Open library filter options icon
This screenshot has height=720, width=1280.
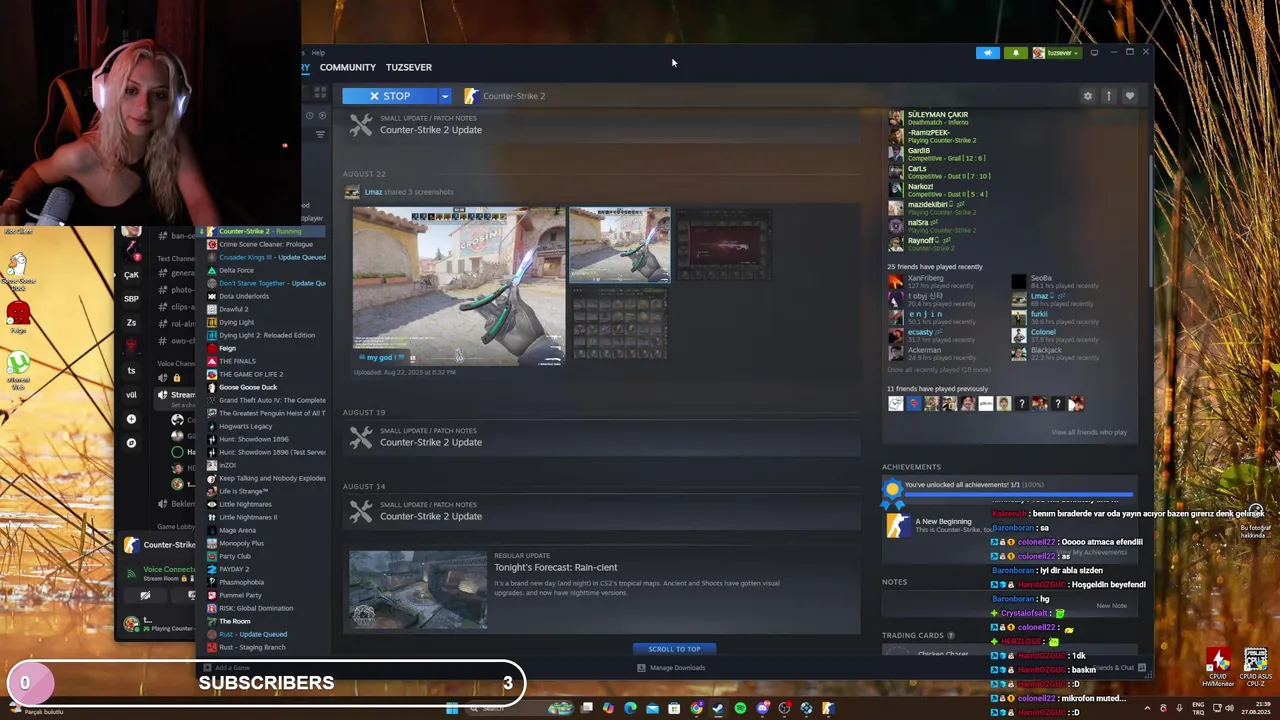point(320,135)
